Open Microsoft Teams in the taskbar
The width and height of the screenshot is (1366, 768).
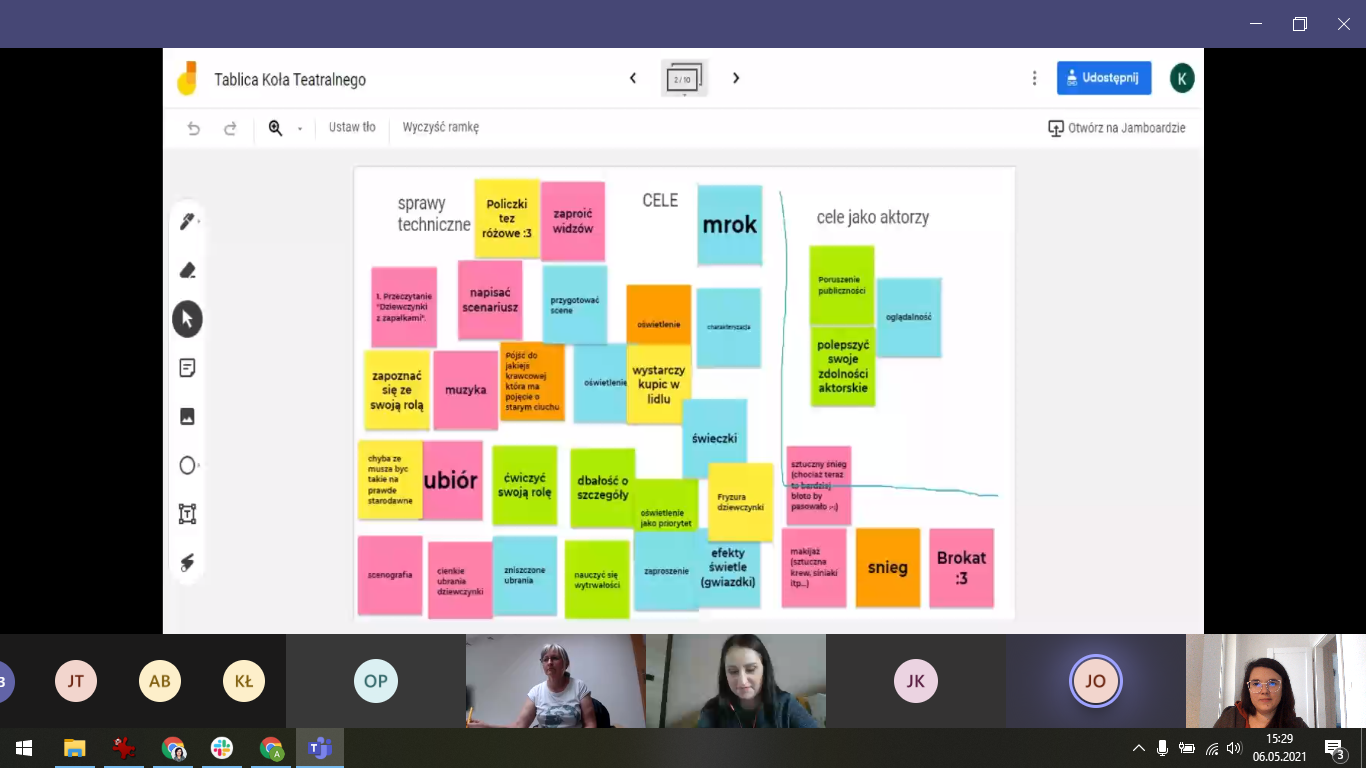[x=320, y=748]
